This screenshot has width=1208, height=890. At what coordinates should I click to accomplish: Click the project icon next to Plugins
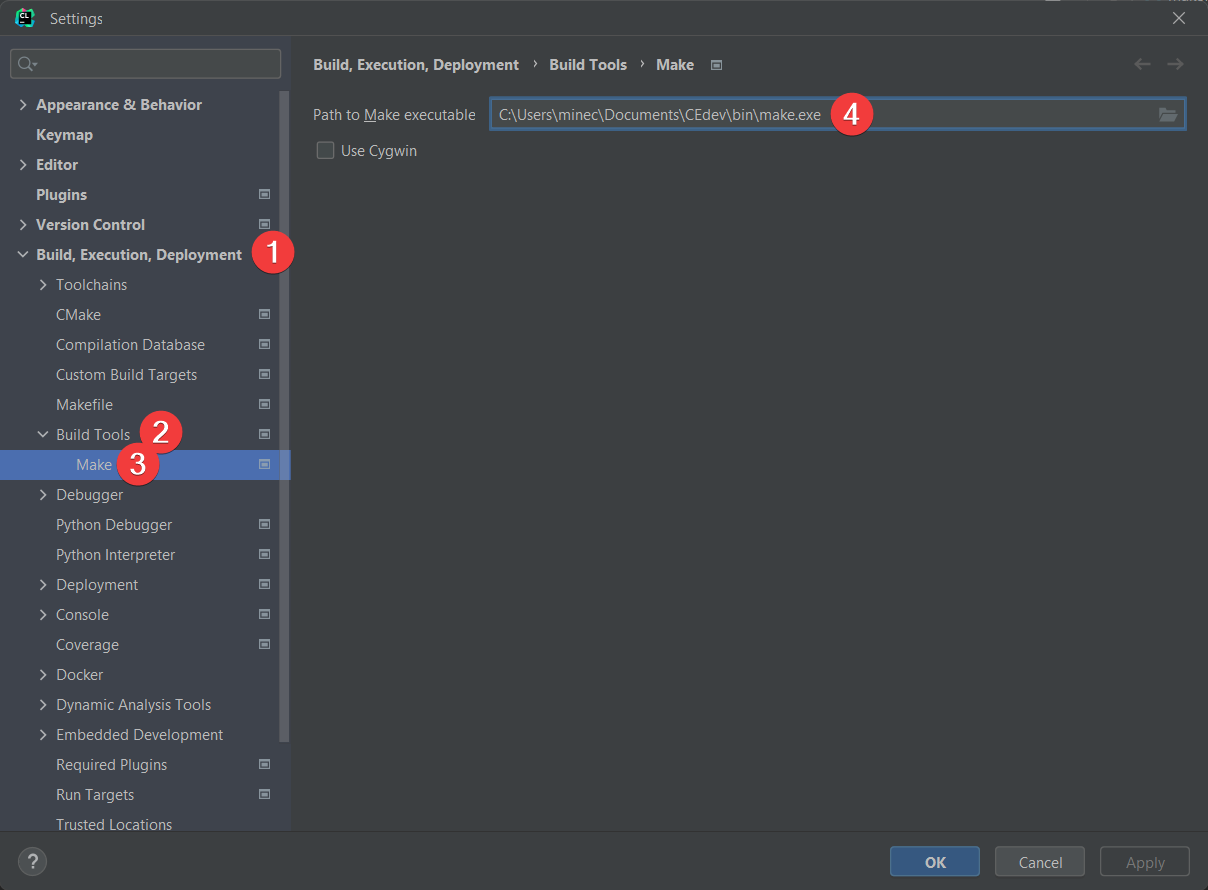coord(265,195)
